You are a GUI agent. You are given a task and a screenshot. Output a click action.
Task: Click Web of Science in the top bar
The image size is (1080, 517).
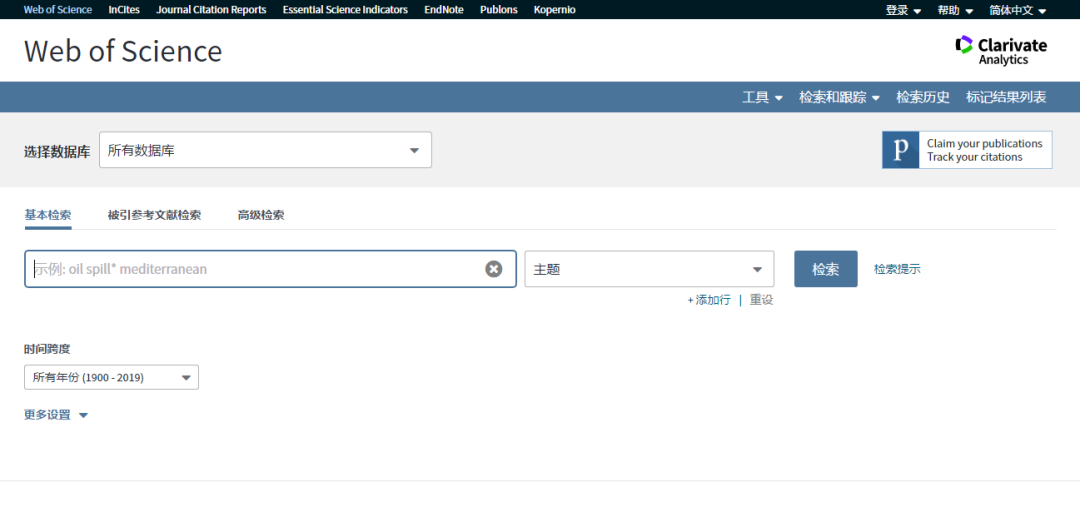click(x=58, y=10)
